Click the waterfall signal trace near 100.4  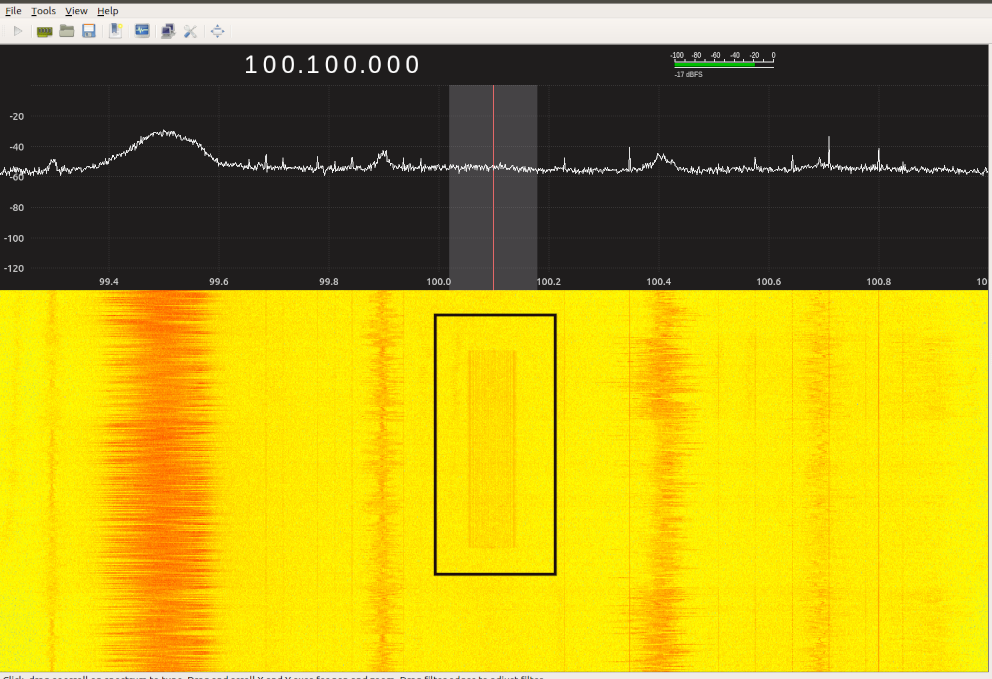[x=661, y=481]
